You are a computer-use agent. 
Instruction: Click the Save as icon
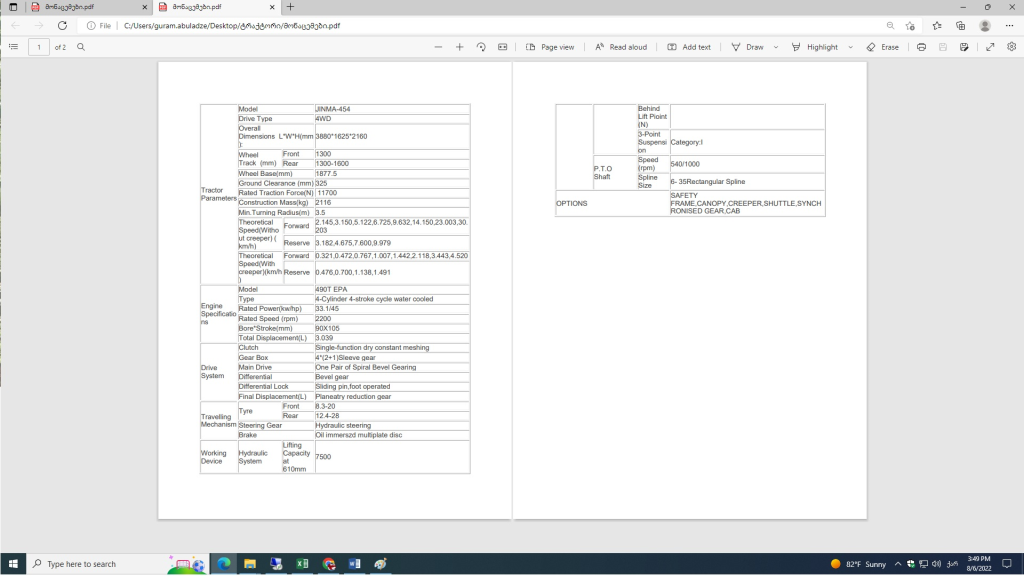pos(964,47)
